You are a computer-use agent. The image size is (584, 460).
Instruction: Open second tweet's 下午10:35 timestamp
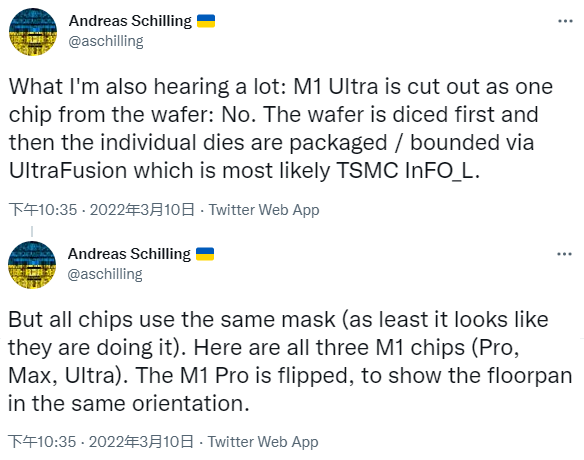(x=42, y=442)
